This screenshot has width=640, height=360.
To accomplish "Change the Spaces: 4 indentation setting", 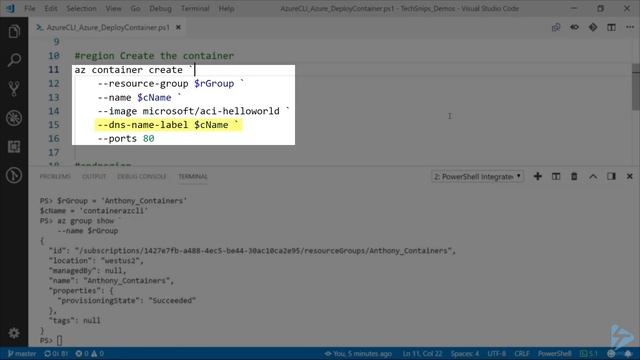I will pyautogui.click(x=464, y=353).
